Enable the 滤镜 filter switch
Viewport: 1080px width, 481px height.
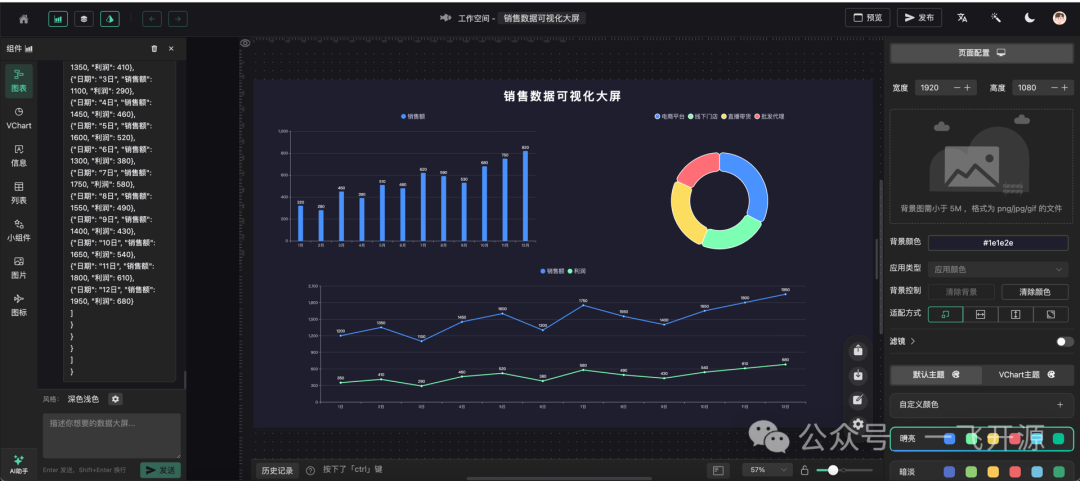coord(1065,341)
